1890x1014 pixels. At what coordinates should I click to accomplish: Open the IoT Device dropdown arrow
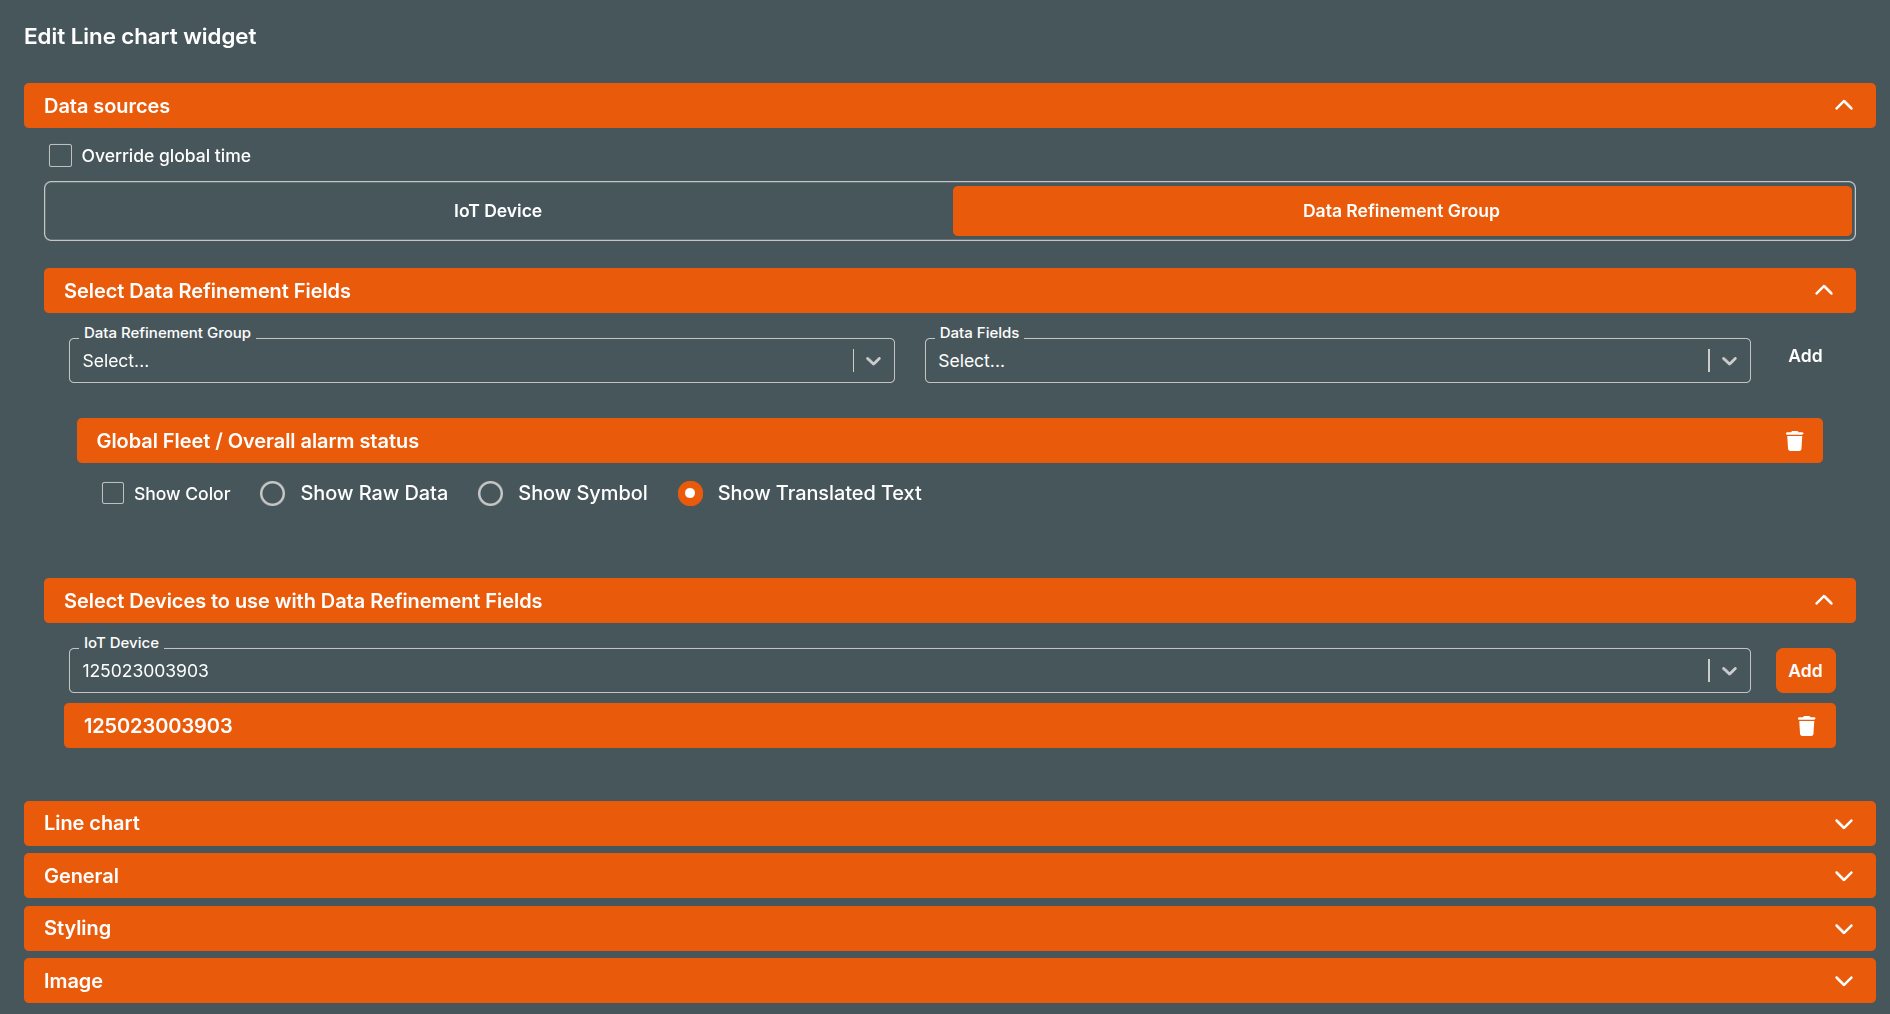pos(1729,671)
